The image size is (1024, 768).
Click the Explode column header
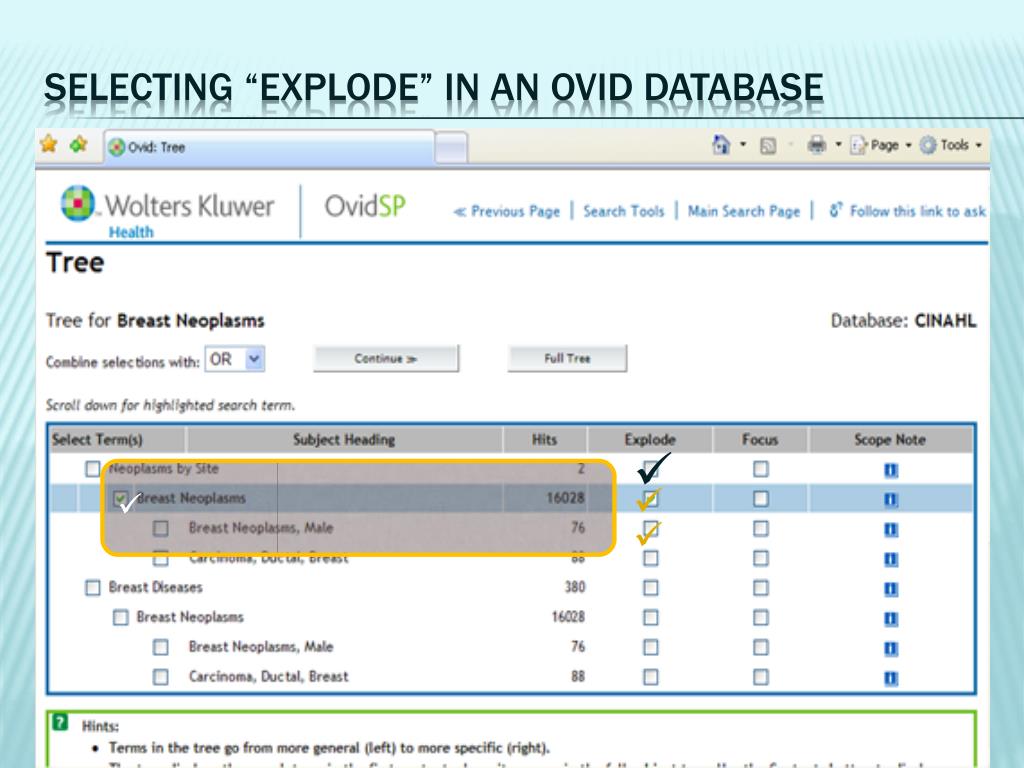click(650, 440)
